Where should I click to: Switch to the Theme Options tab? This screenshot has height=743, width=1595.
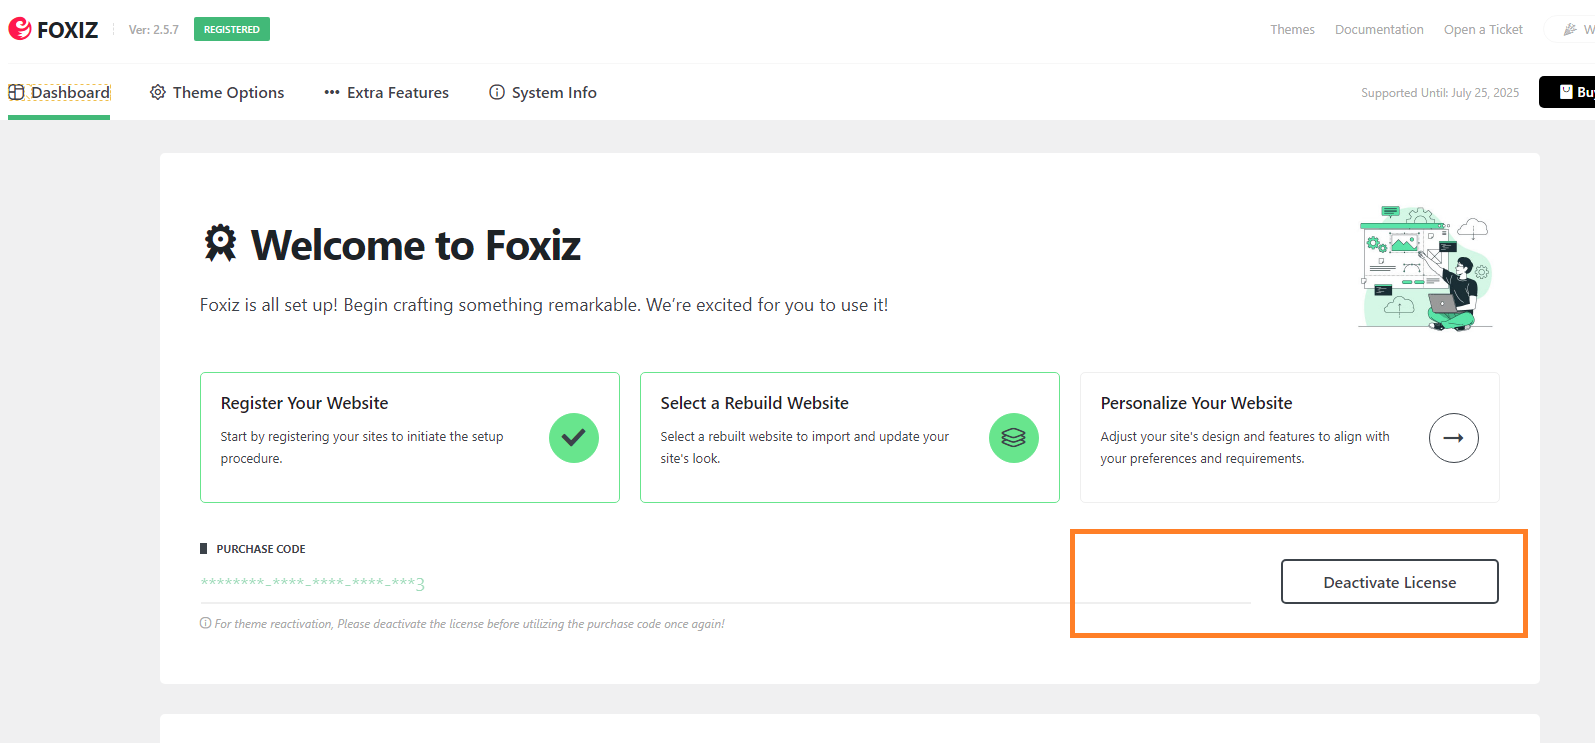(x=217, y=92)
